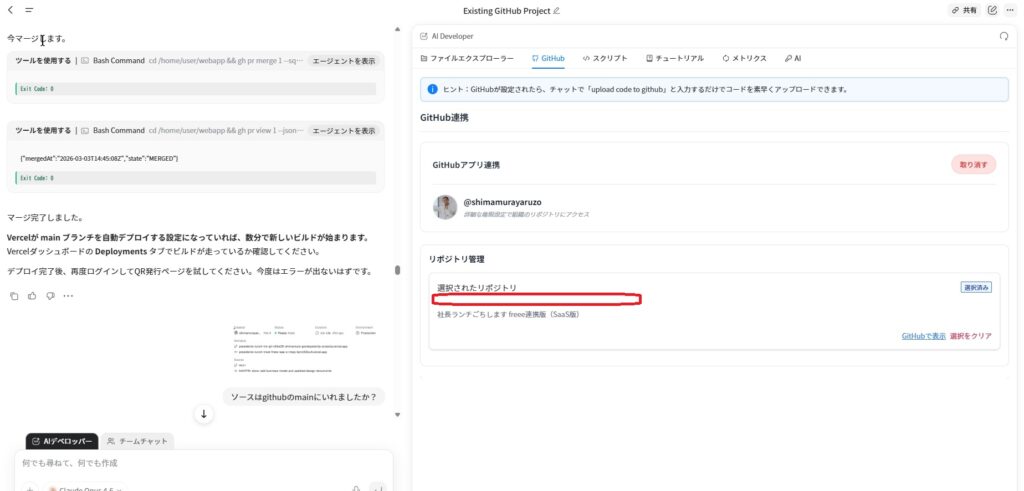Click the pencil icon beside the project title
This screenshot has height=491, width=1024.
tap(557, 10)
